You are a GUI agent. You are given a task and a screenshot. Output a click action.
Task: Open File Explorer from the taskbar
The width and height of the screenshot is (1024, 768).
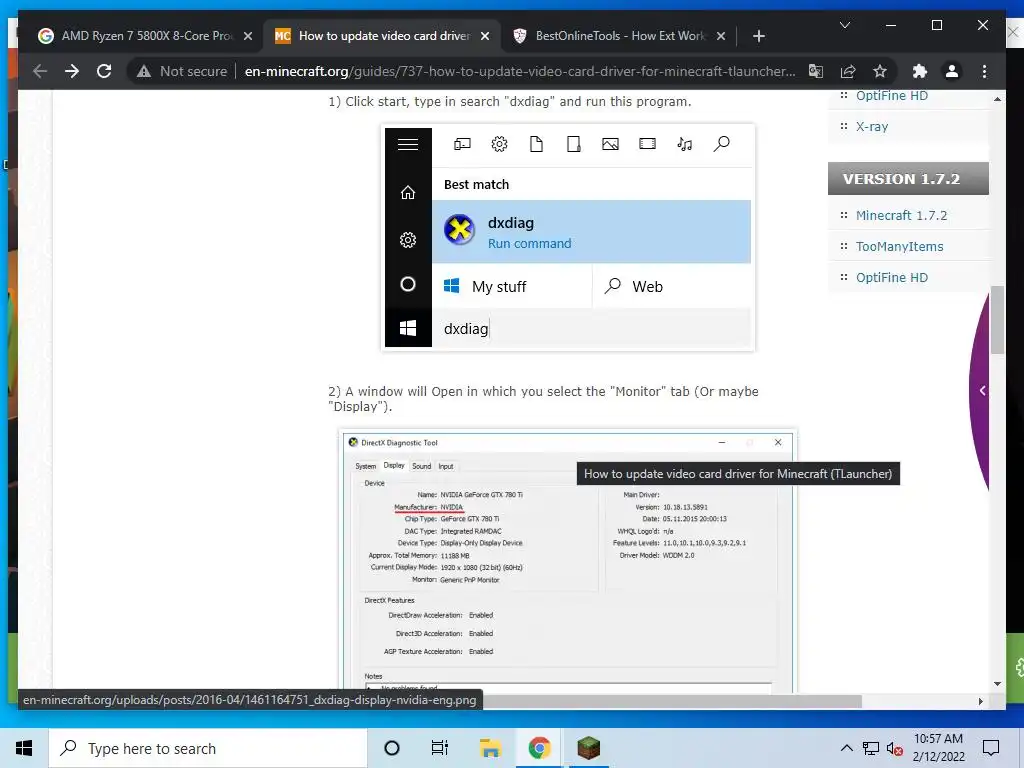point(490,748)
